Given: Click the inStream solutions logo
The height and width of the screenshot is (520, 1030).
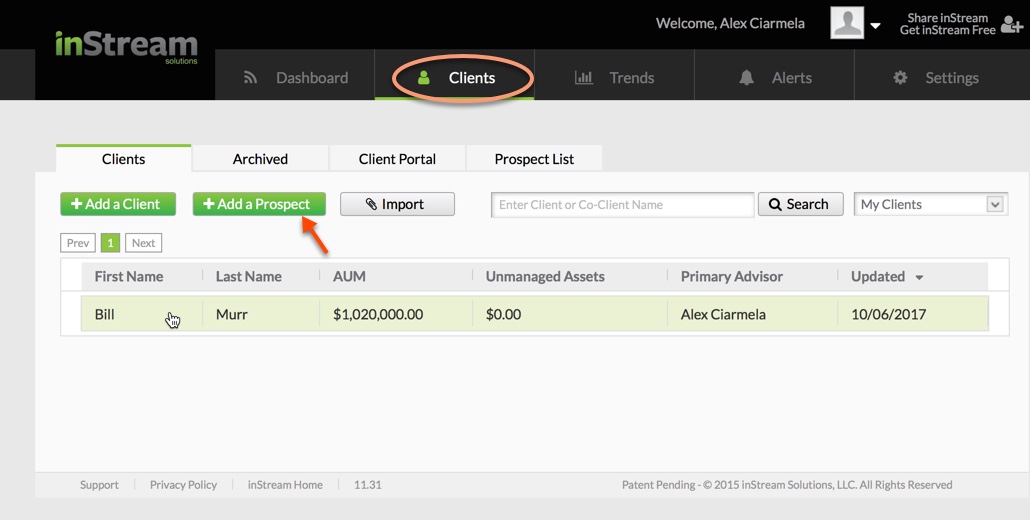Looking at the screenshot, I should pos(126,46).
